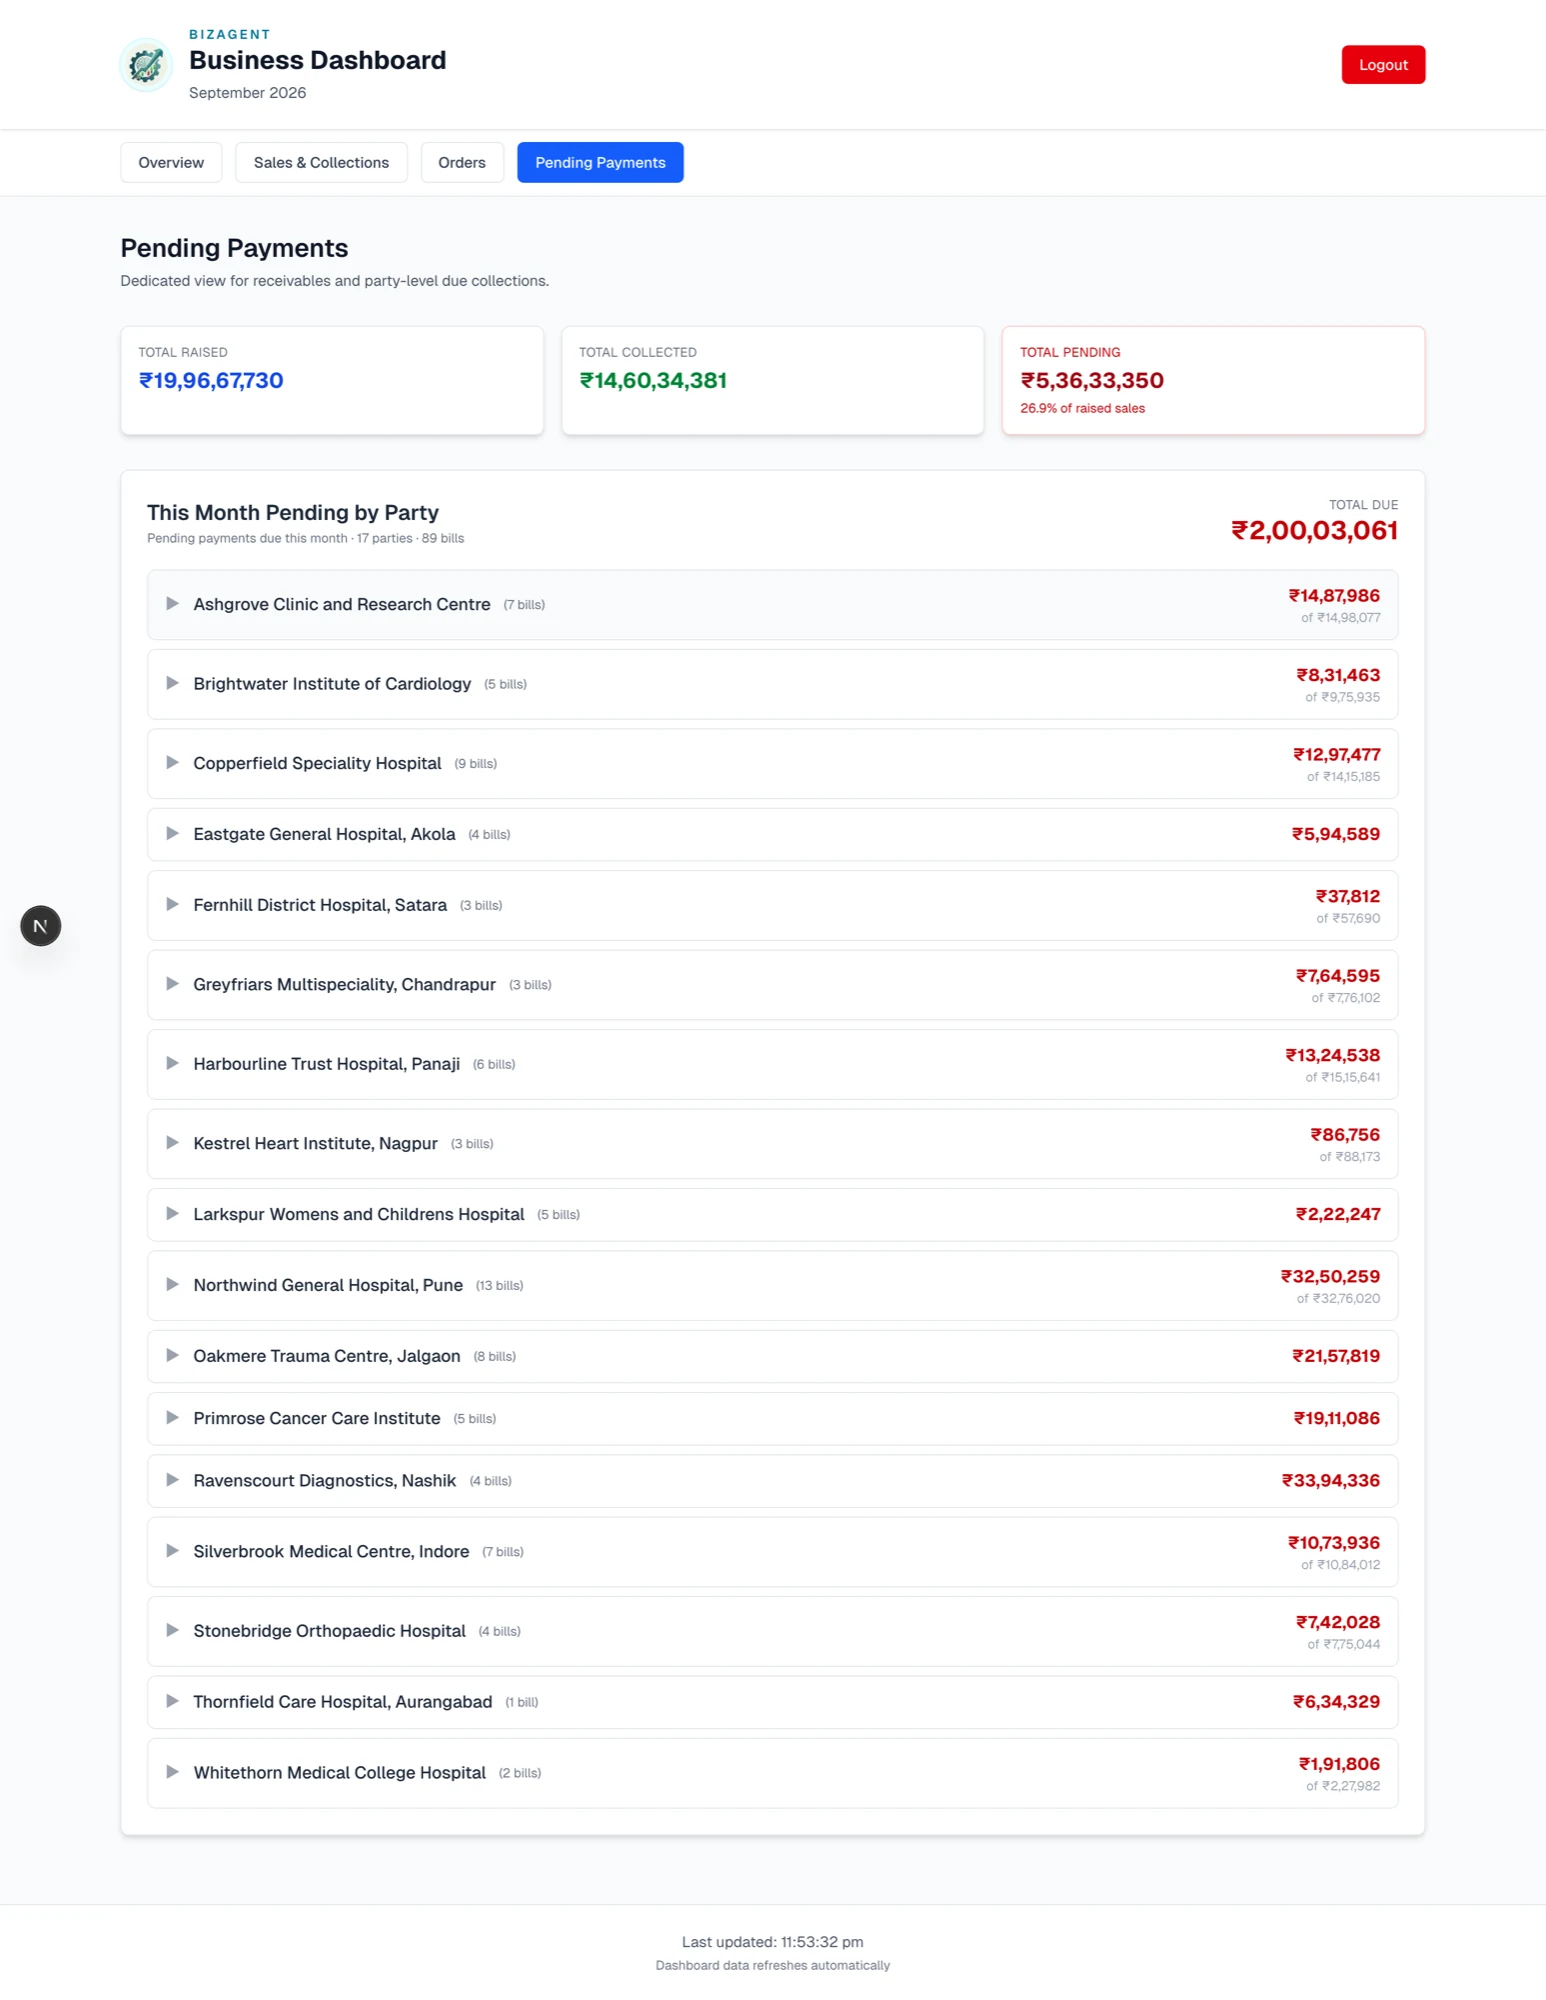Expand Kestrel Heart Institute, Nagpur row
The height and width of the screenshot is (2000, 1546).
click(x=772, y=1144)
